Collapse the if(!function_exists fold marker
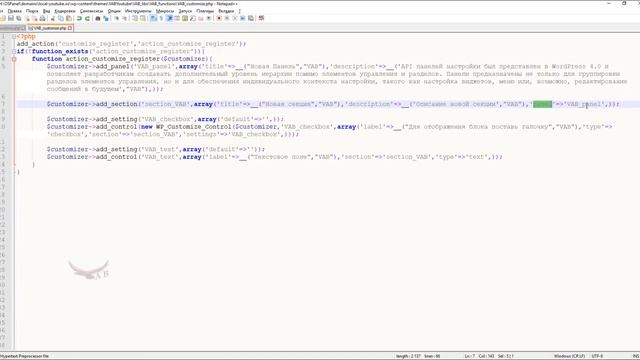Viewport: 640px width, 360px height. [14, 51]
